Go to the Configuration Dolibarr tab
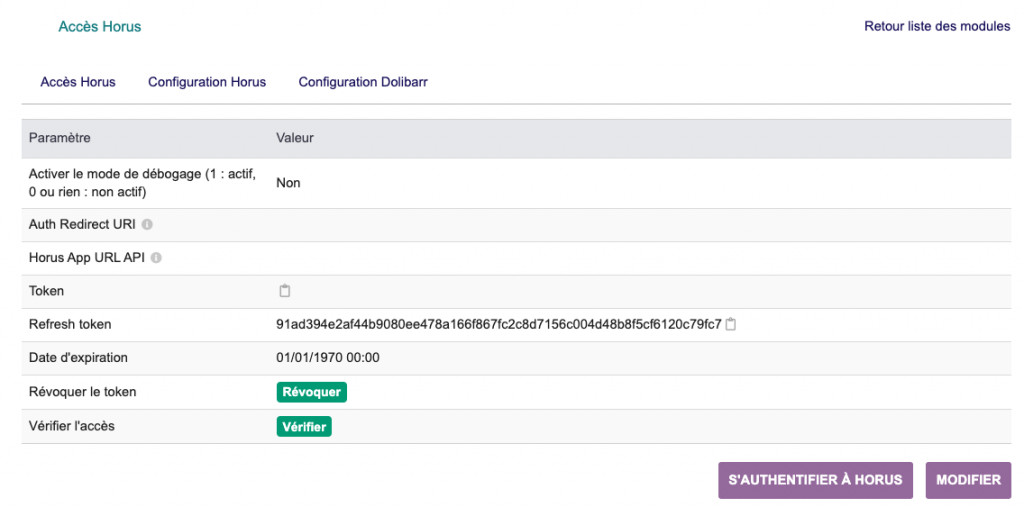The width and height of the screenshot is (1024, 507). 363,82
